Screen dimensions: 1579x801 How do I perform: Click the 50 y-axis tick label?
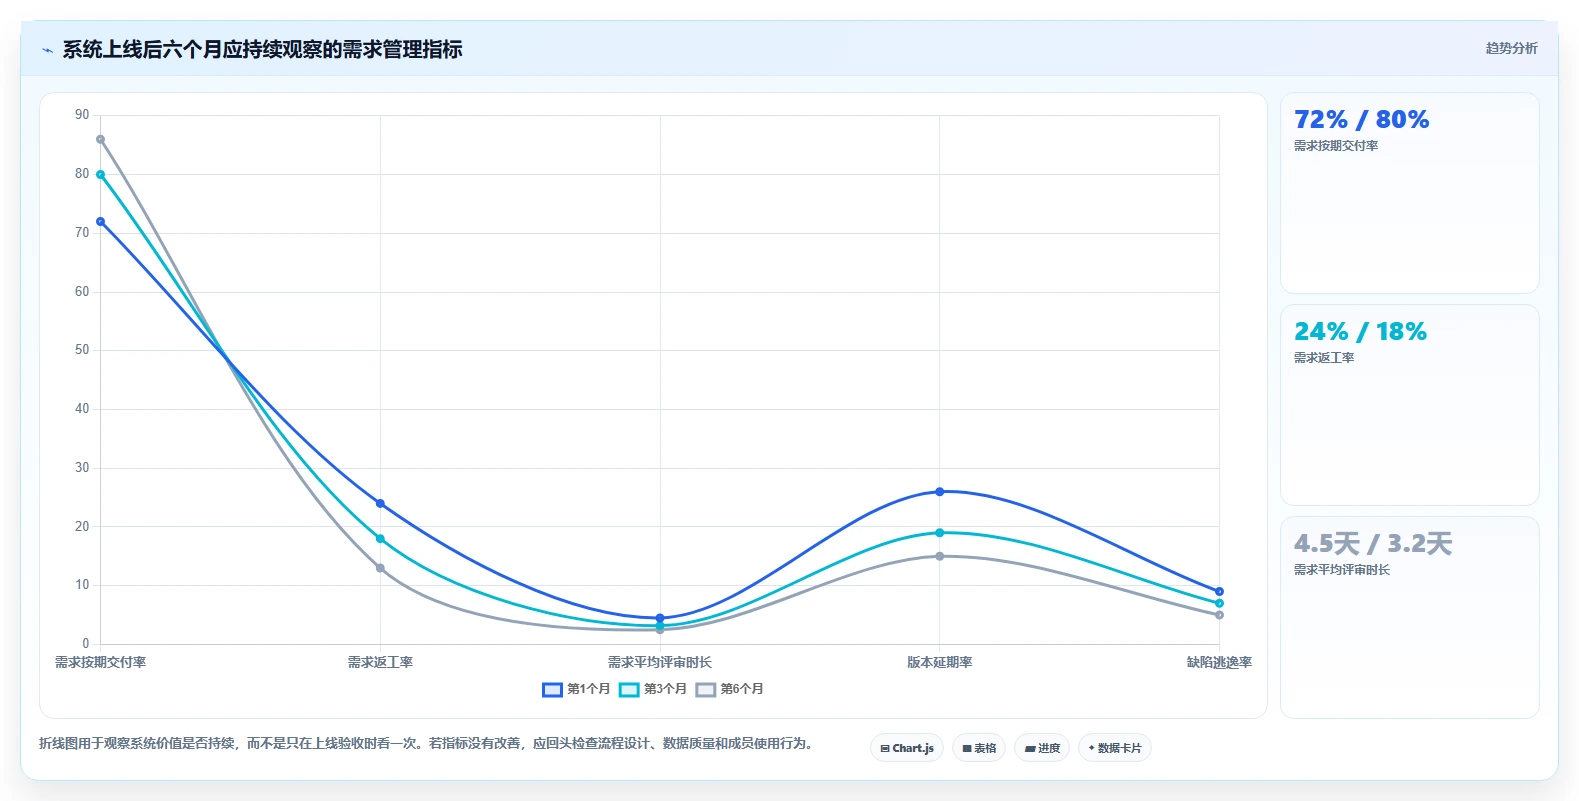(x=82, y=350)
